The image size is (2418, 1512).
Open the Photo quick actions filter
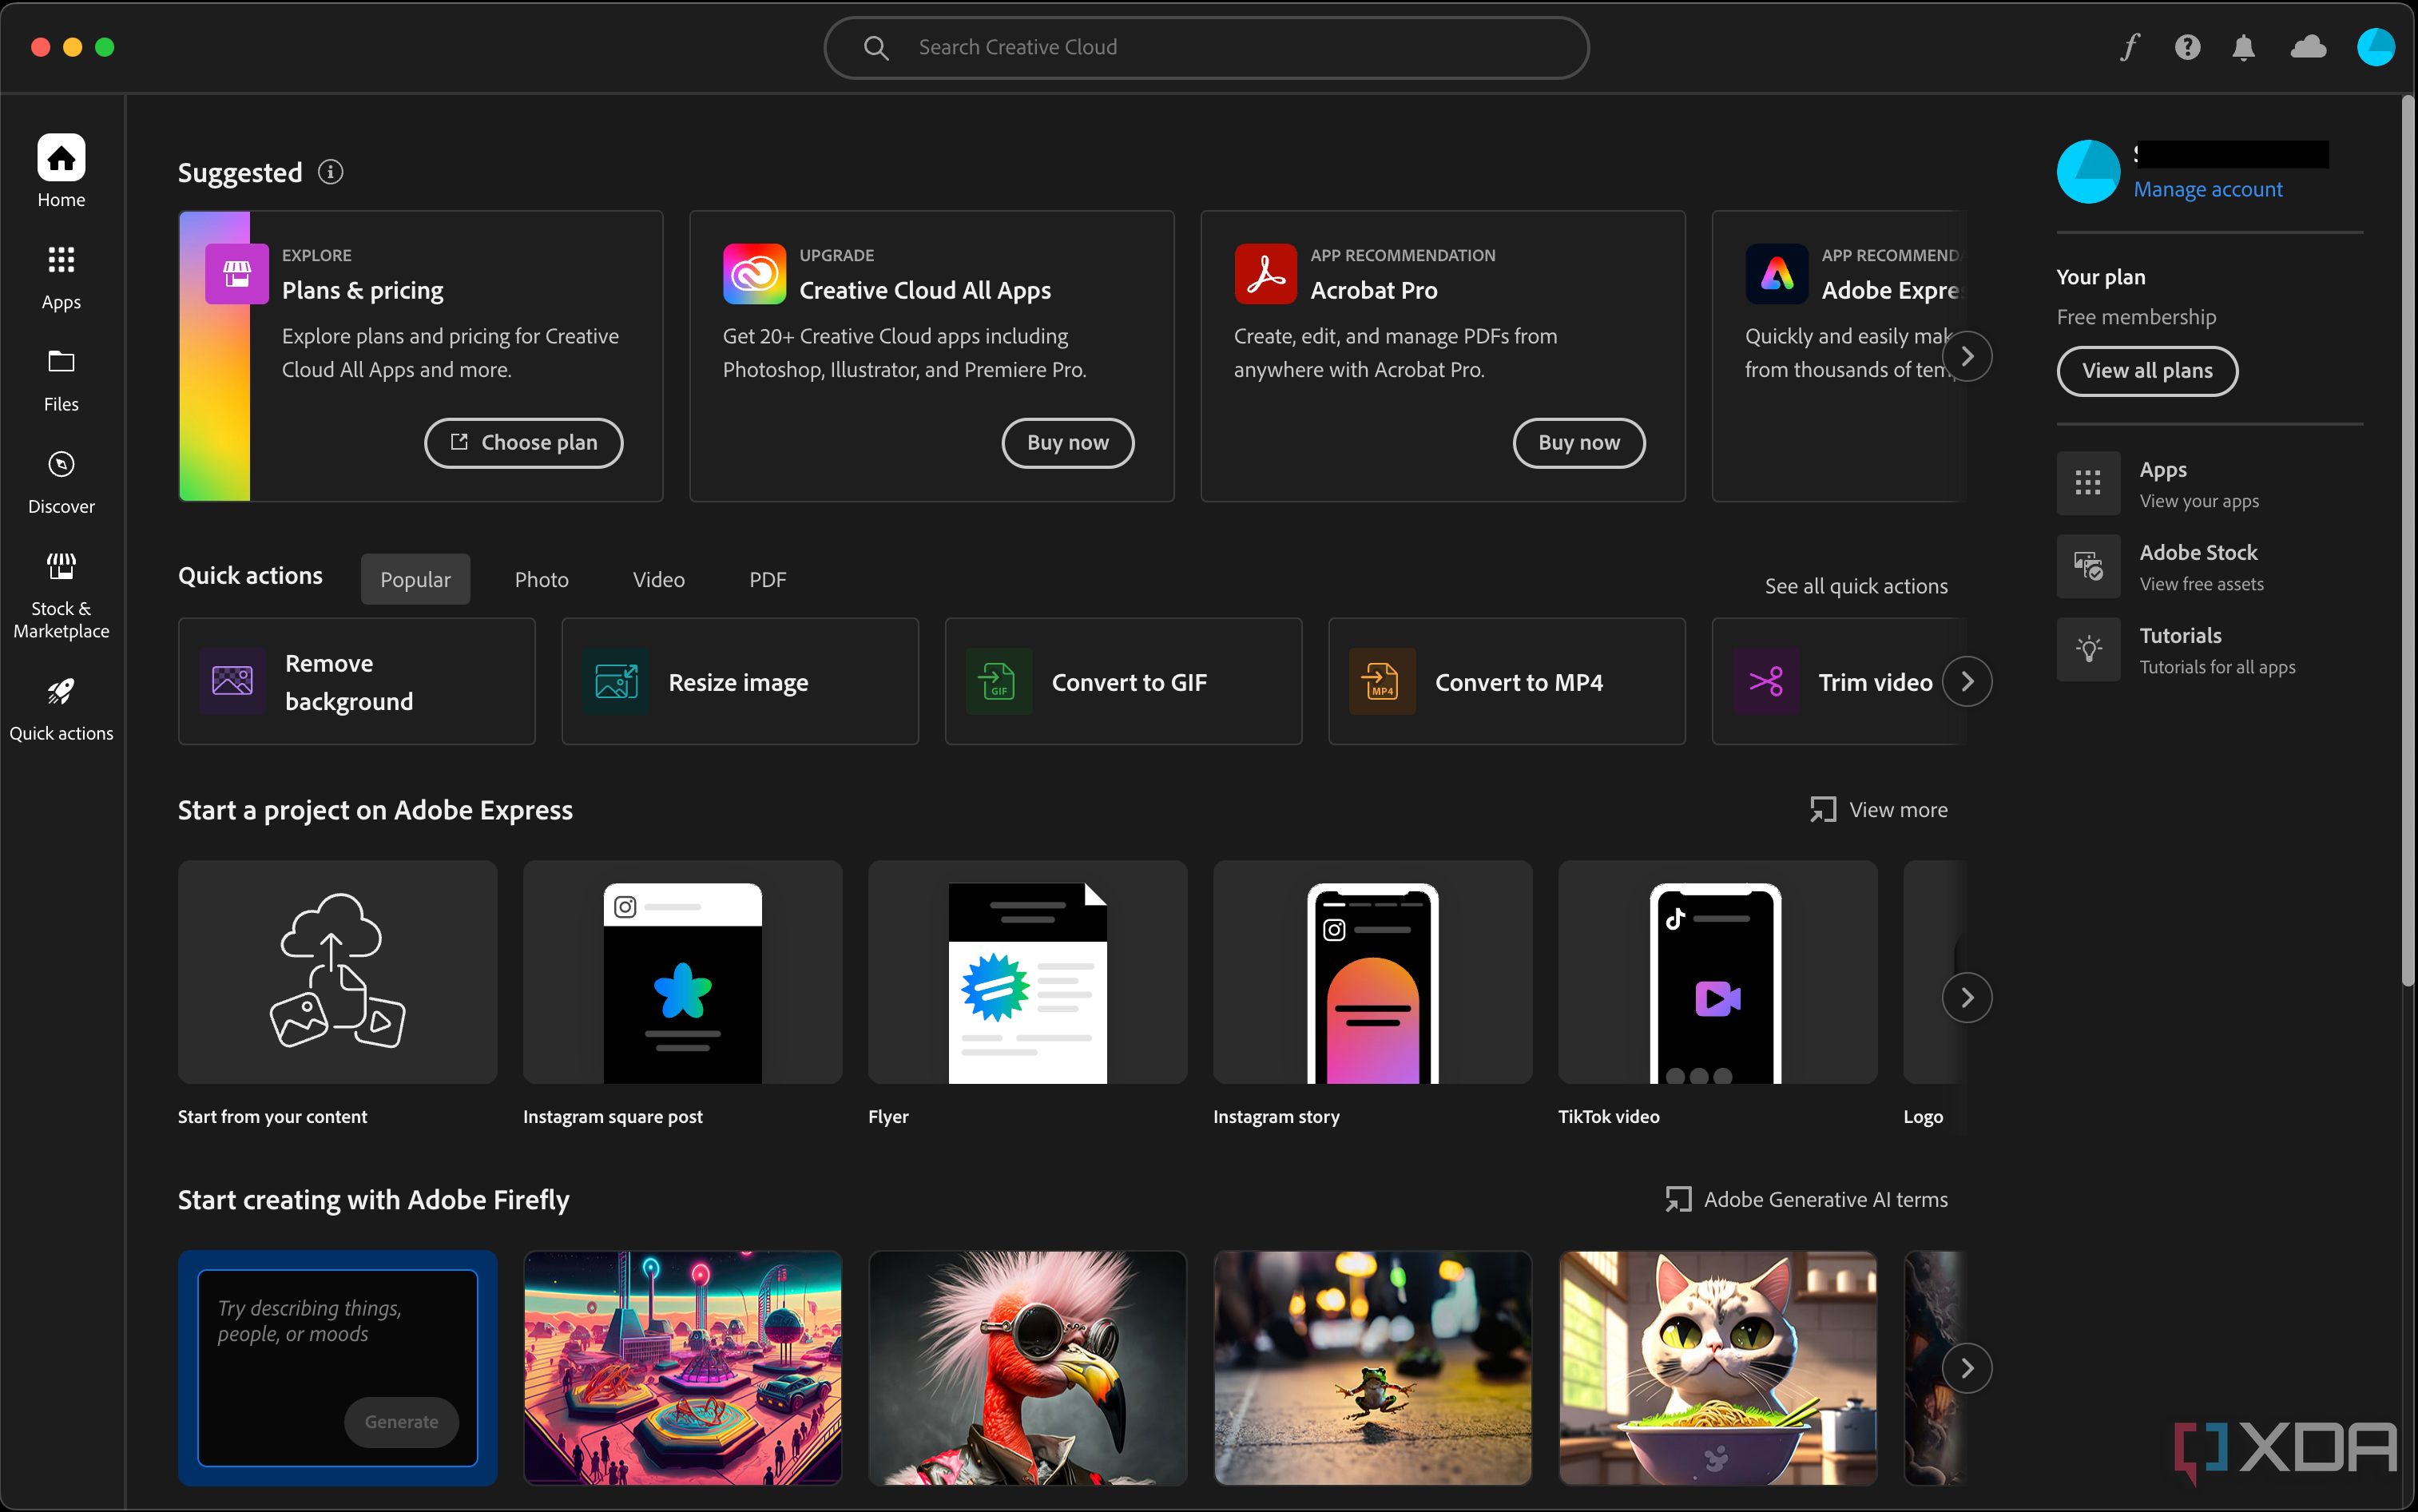point(542,578)
